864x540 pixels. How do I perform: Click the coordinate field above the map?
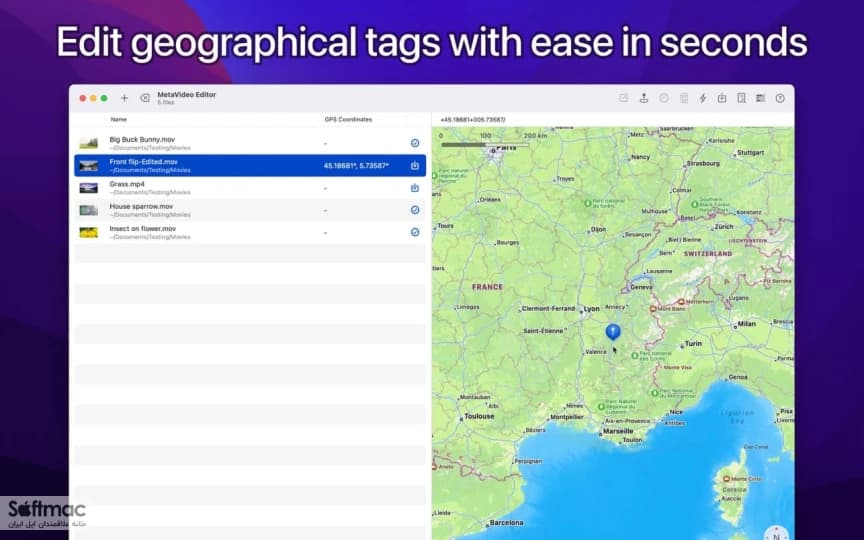(613, 120)
